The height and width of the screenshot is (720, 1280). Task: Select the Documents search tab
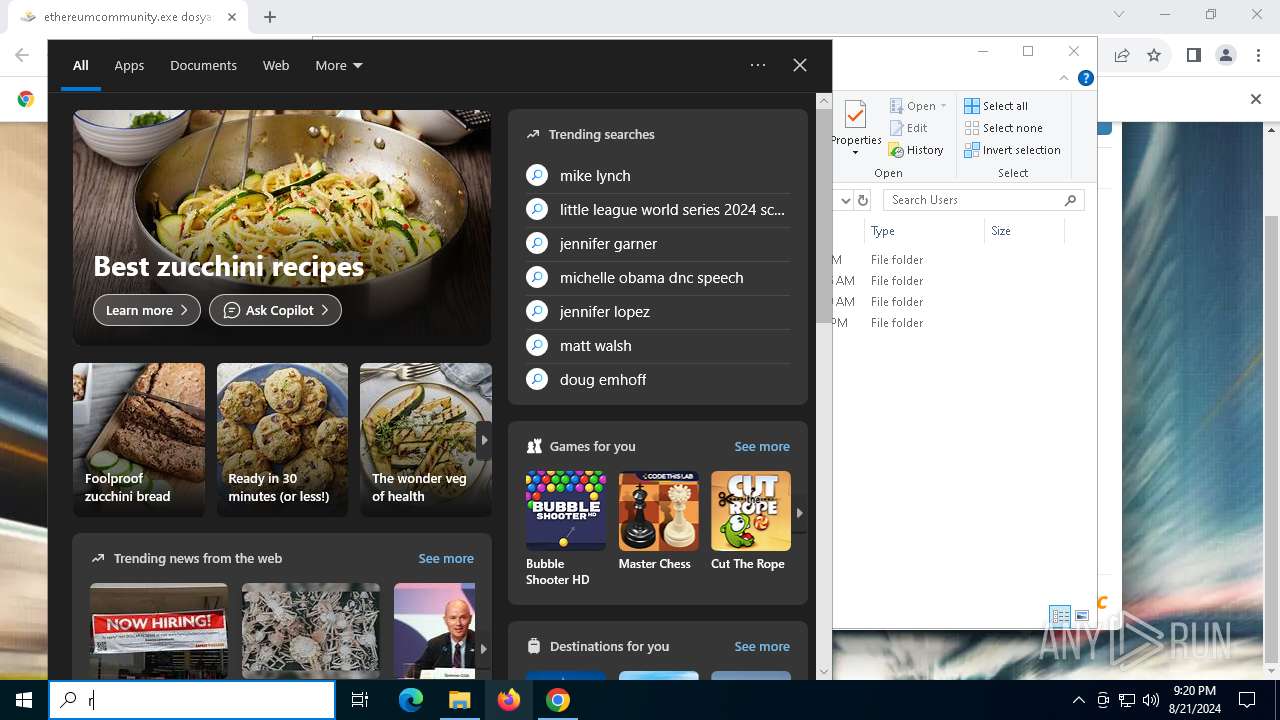203,65
